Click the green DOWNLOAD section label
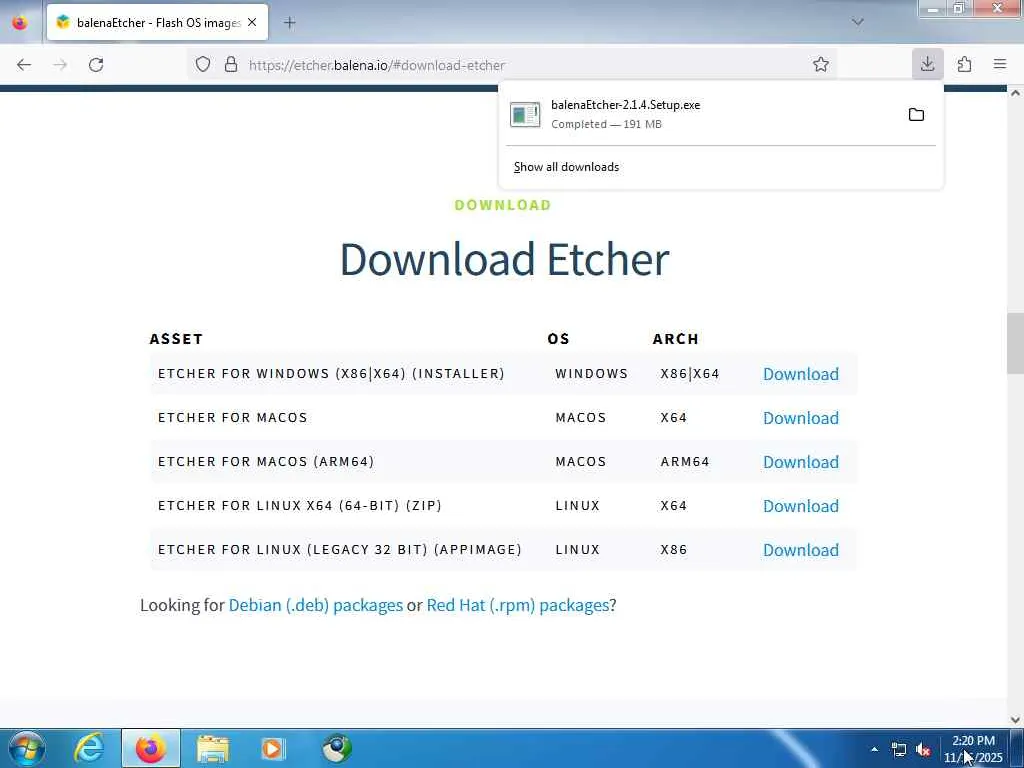 click(x=503, y=205)
